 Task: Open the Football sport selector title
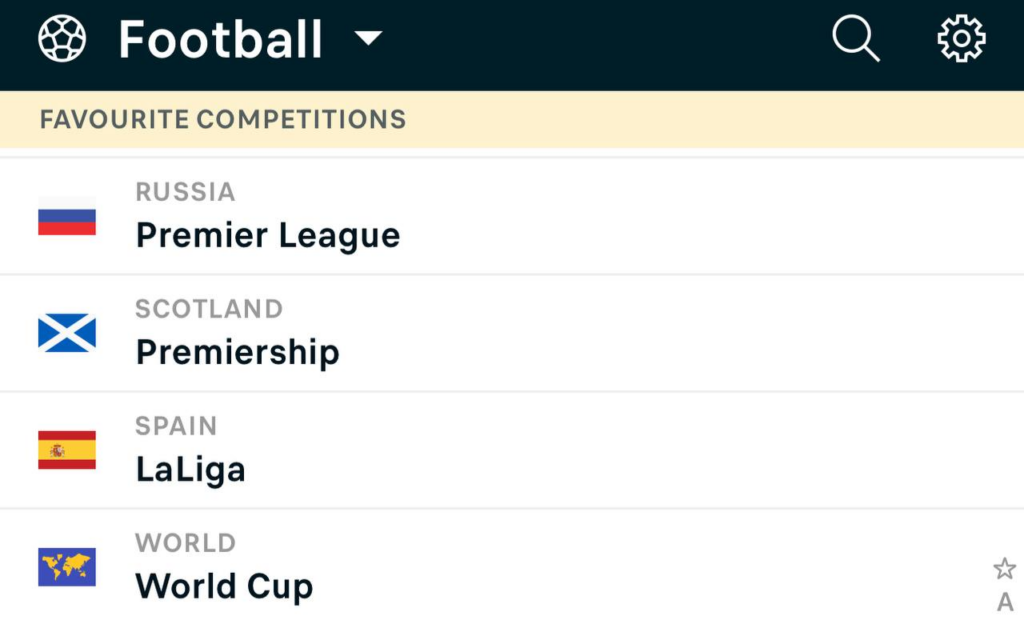click(x=220, y=39)
